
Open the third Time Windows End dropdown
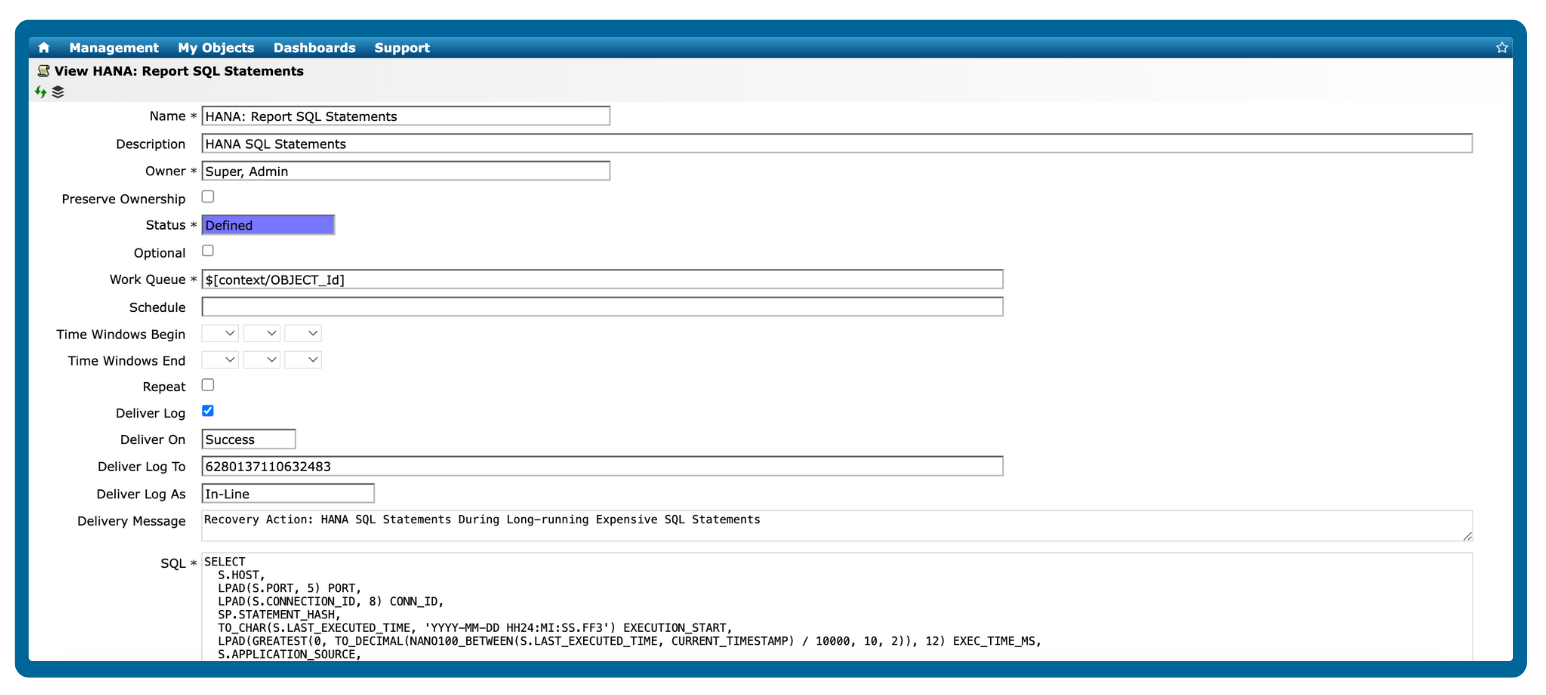click(303, 359)
